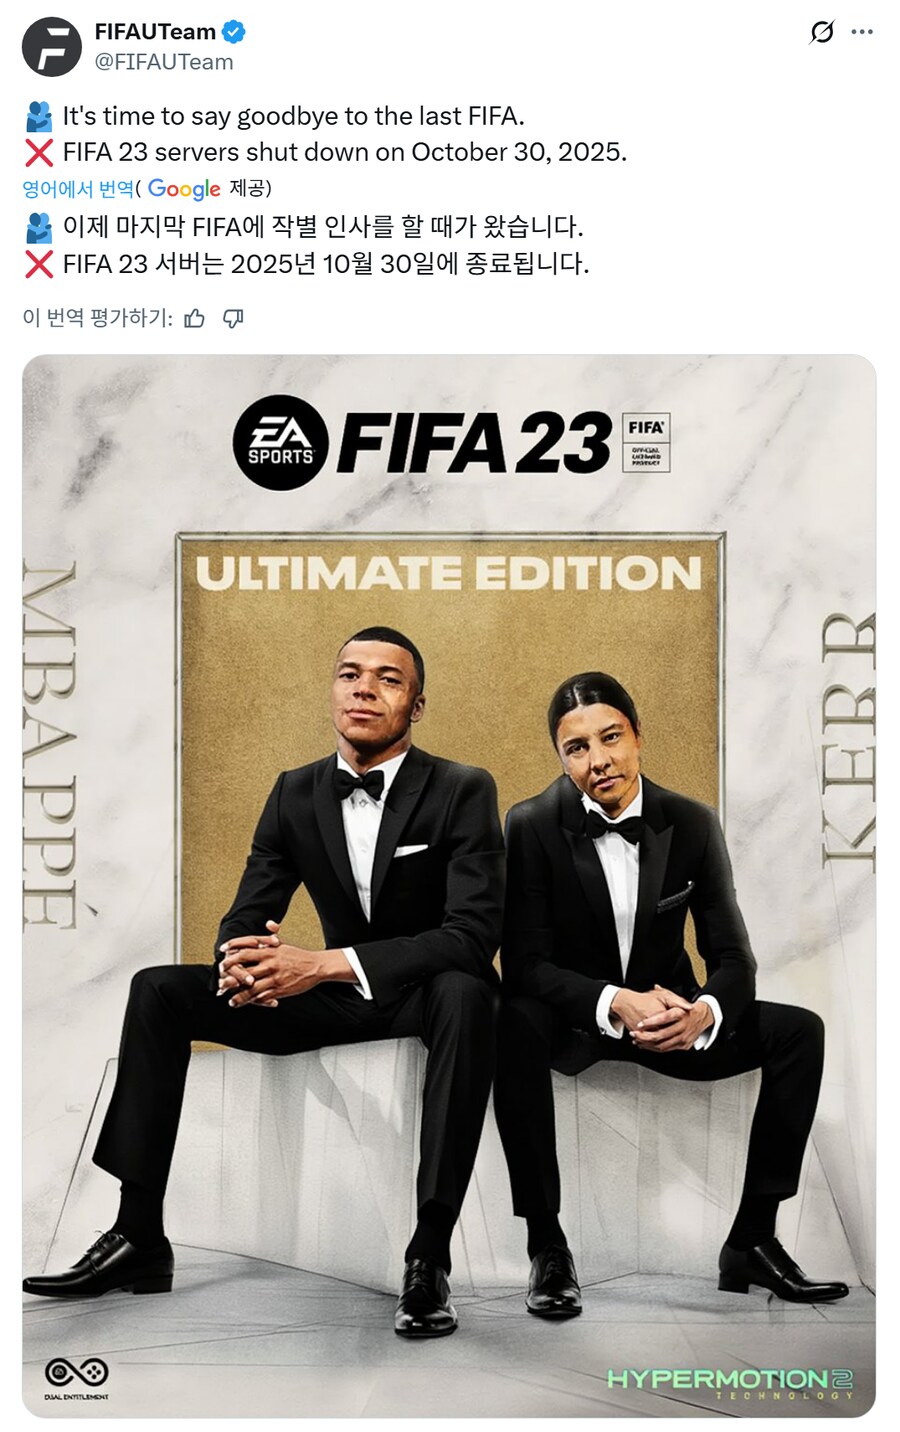Viewport: 900px width, 1432px height.
Task: Select the Korean line '이제 마지막 FIFA에'
Action: pos(164,227)
